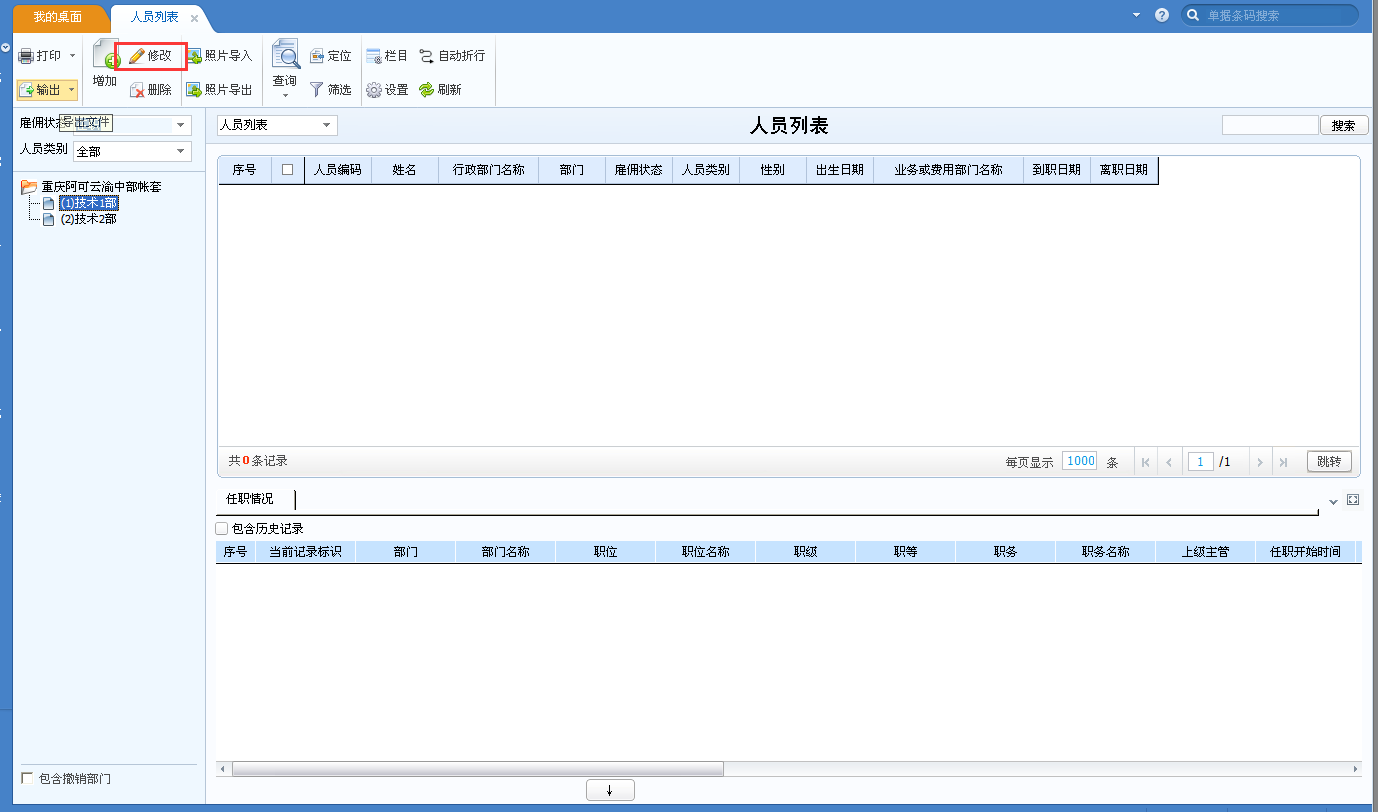Screen dimensions: 1378x812
Task: Switch to the 我的桌面 tab
Action: click(60, 17)
